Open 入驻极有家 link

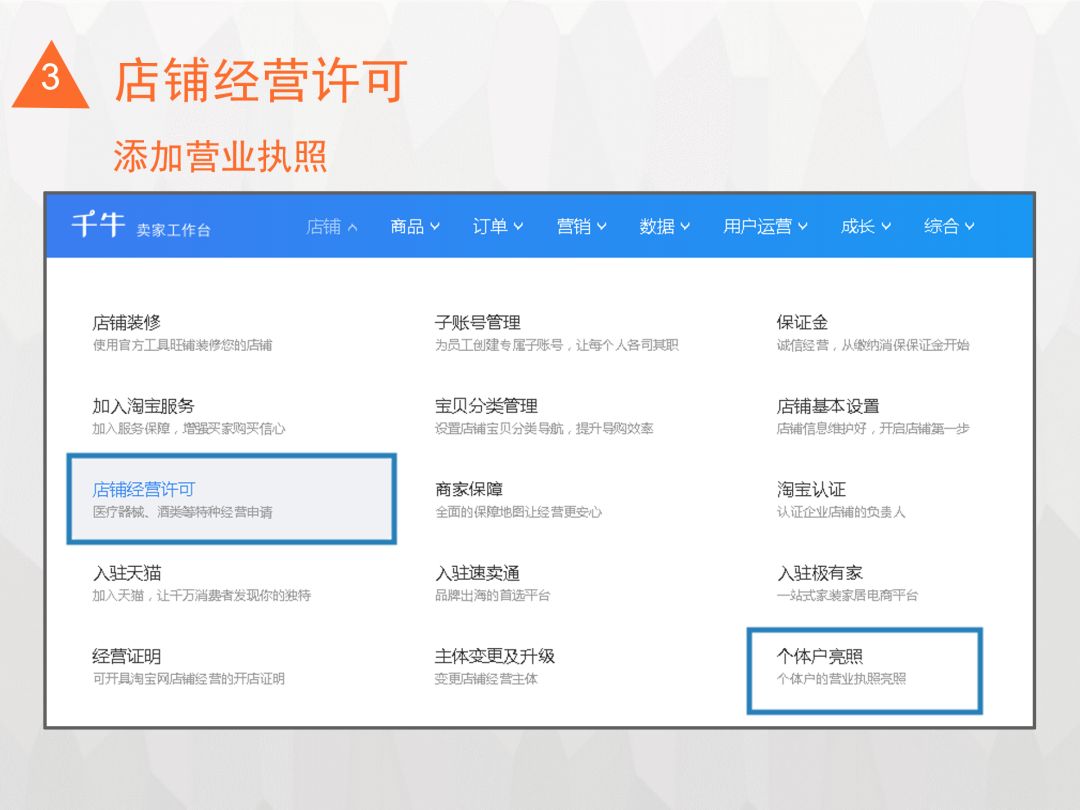pyautogui.click(x=820, y=573)
